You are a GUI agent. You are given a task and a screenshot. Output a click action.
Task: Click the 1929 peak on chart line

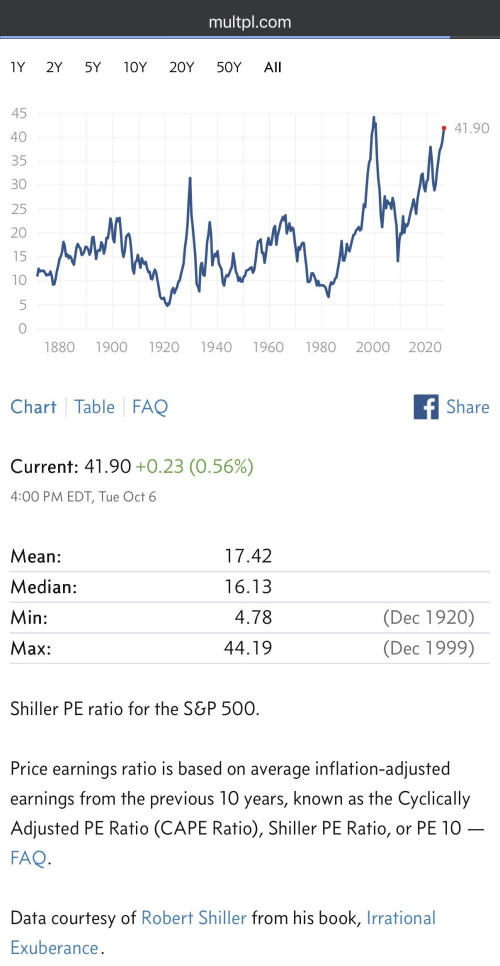(190, 178)
